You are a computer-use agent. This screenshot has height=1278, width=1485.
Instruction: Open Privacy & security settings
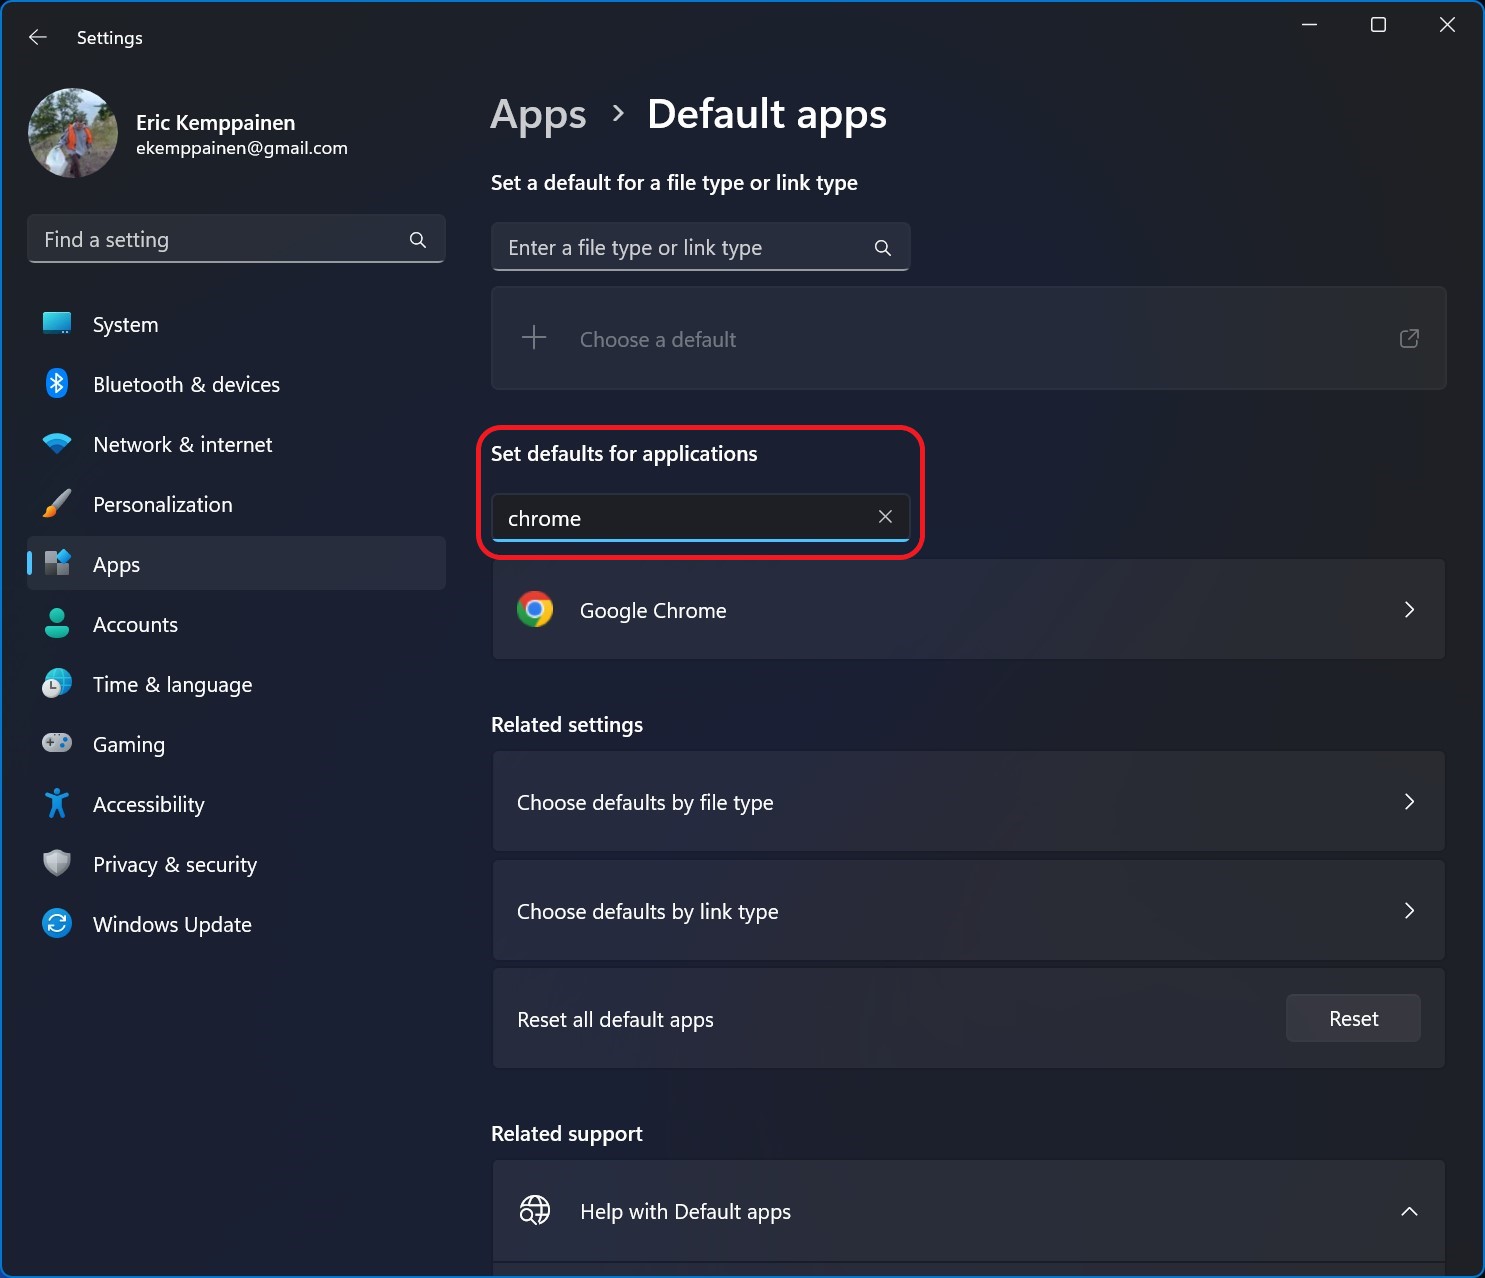click(x=236, y=865)
